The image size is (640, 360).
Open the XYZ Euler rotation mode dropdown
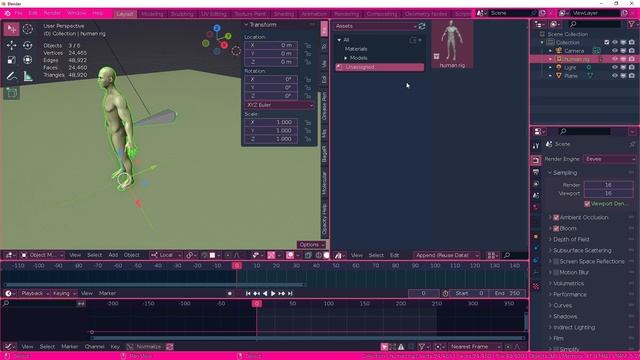pos(280,105)
